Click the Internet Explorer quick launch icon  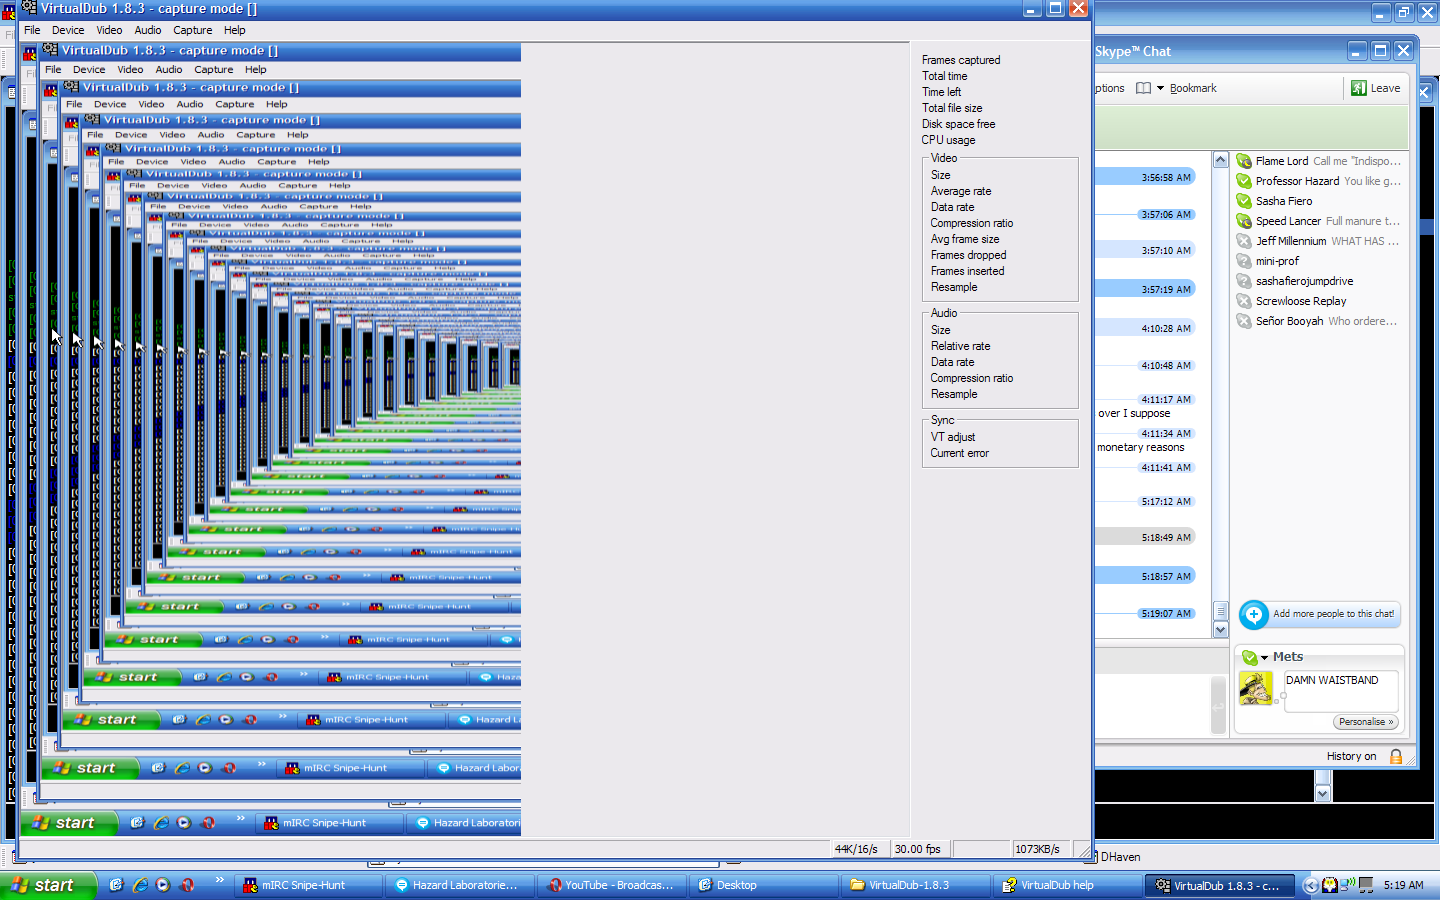click(x=140, y=885)
